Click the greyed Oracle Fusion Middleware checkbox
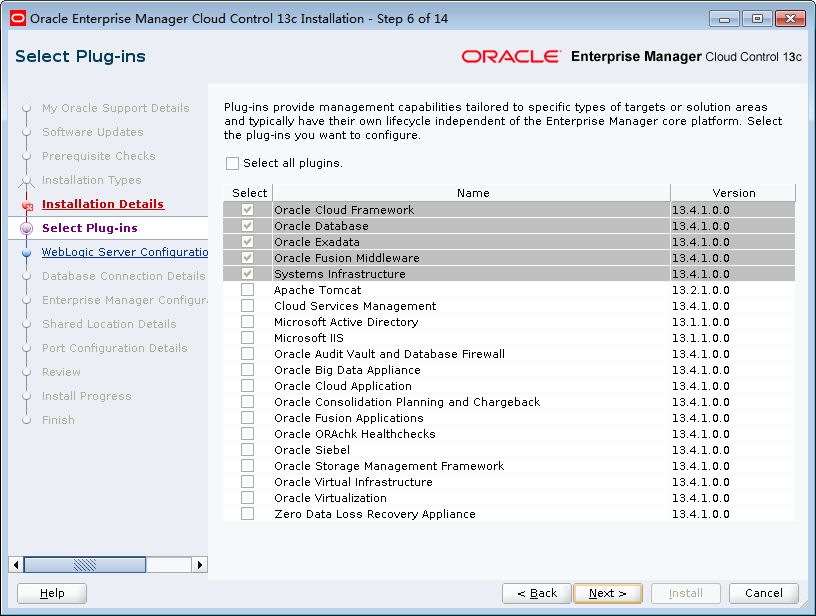The height and width of the screenshot is (616, 816). pos(248,258)
